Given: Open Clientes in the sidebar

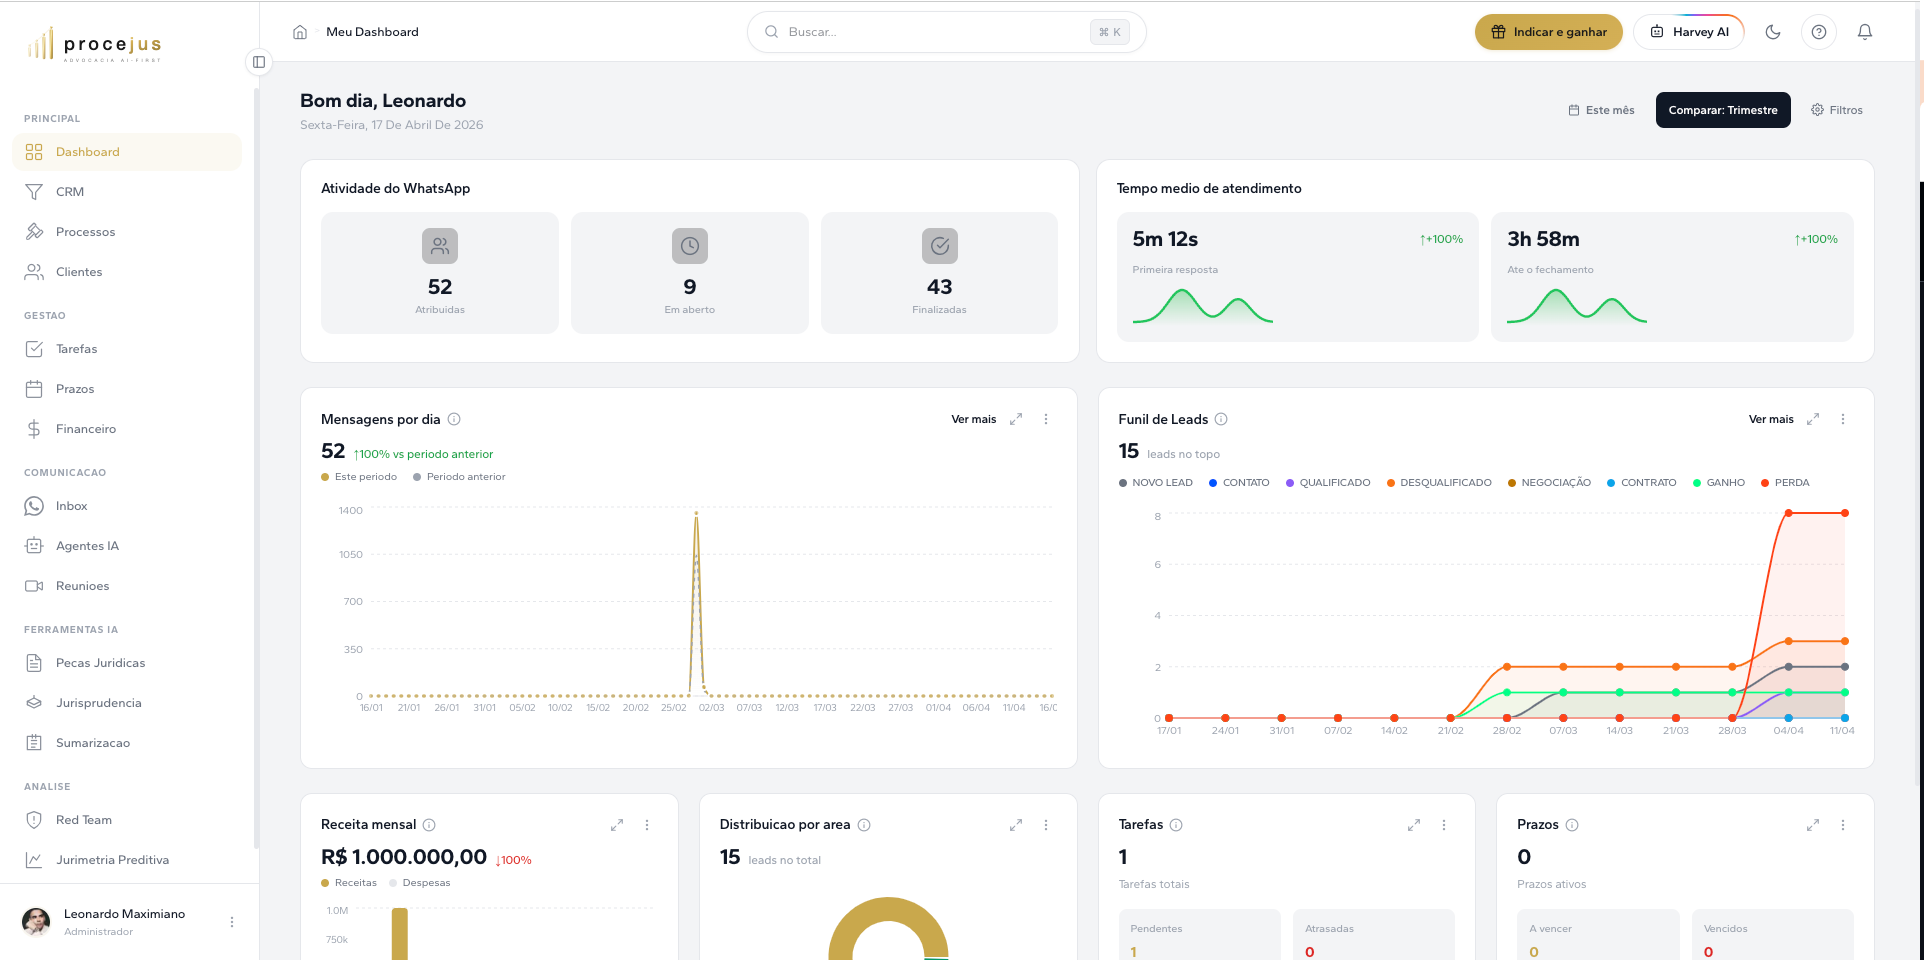Looking at the screenshot, I should (127, 272).
